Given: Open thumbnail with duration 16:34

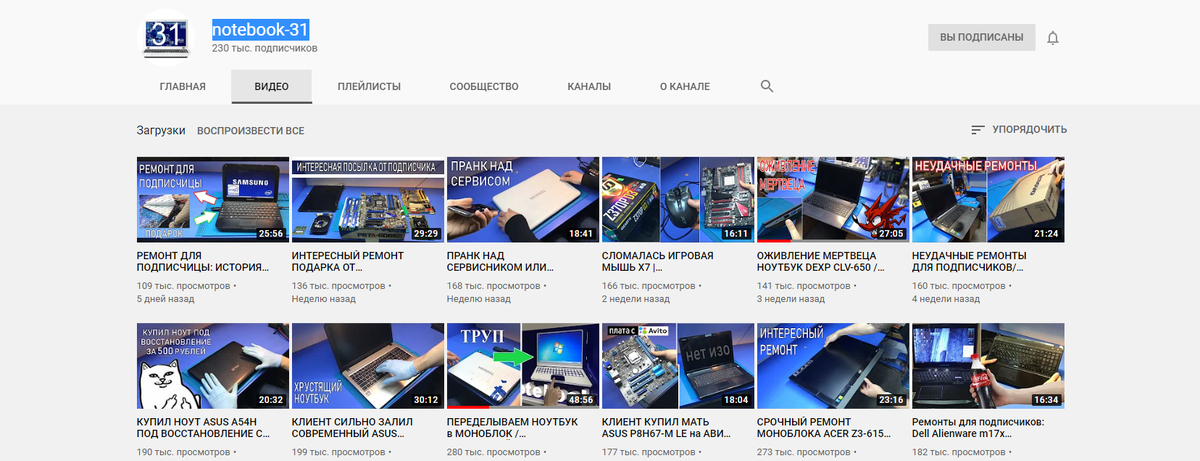Looking at the screenshot, I should point(988,366).
